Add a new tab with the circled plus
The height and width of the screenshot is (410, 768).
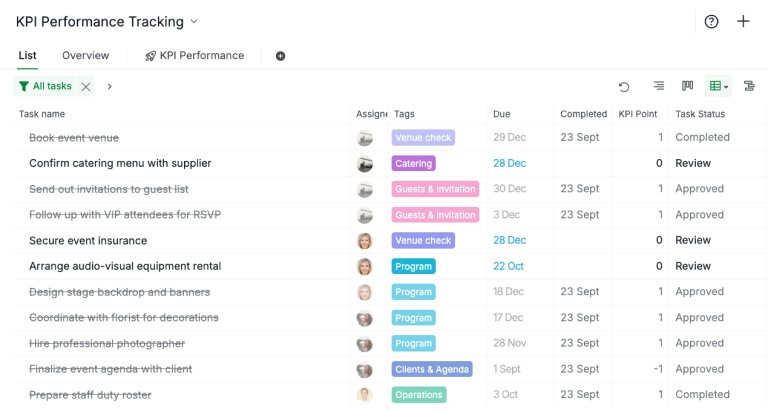coord(280,56)
